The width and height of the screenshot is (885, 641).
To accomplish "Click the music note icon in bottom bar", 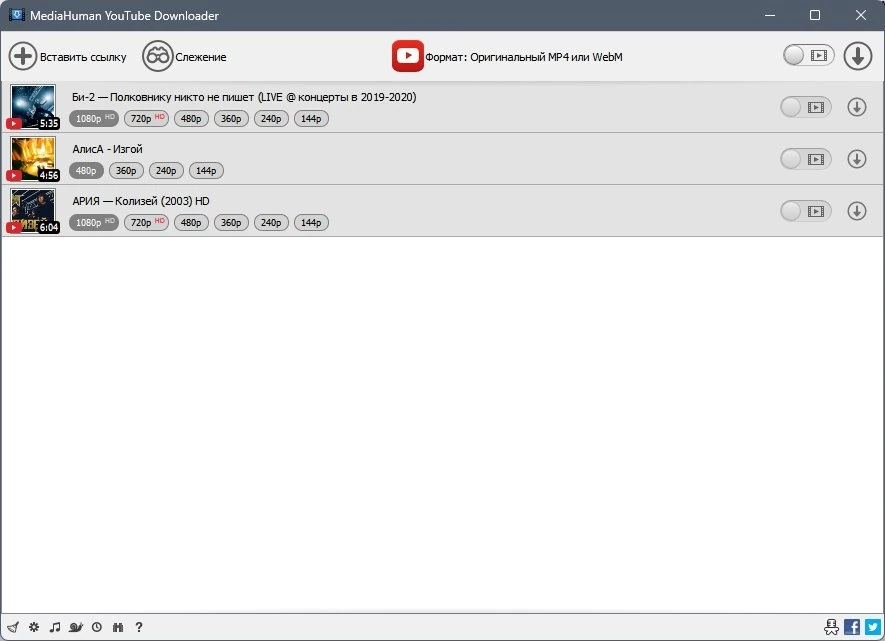I will [55, 627].
